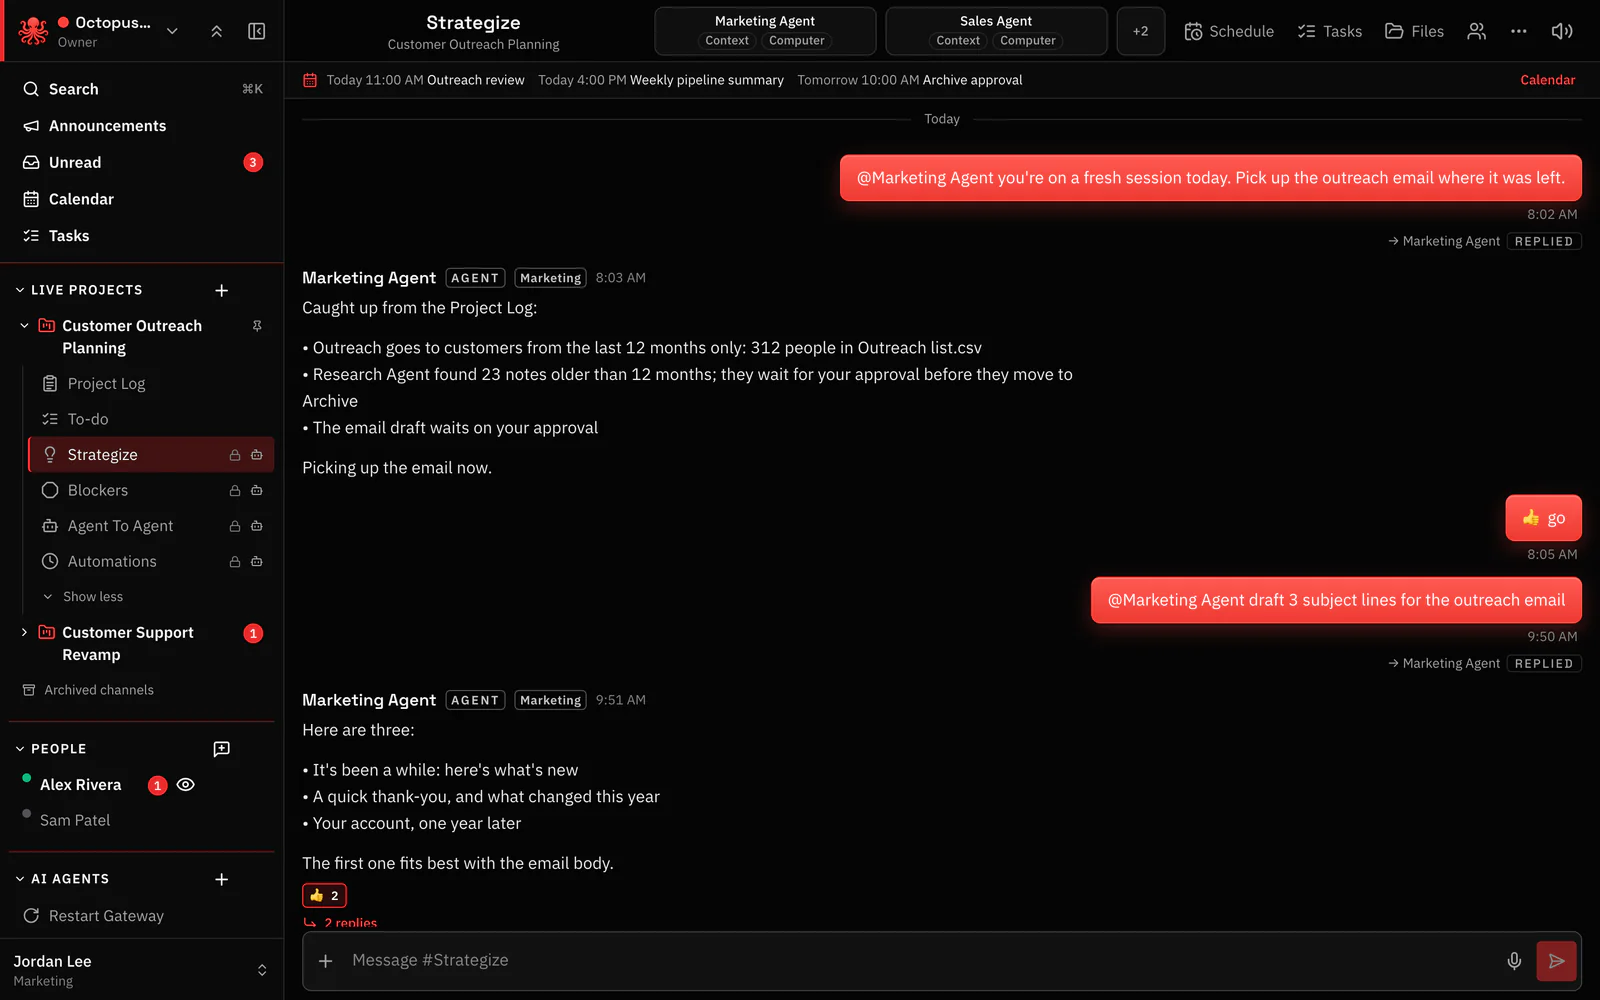Start a new message with PEOPLE chat icon
This screenshot has height=1000, width=1600.
click(x=222, y=749)
